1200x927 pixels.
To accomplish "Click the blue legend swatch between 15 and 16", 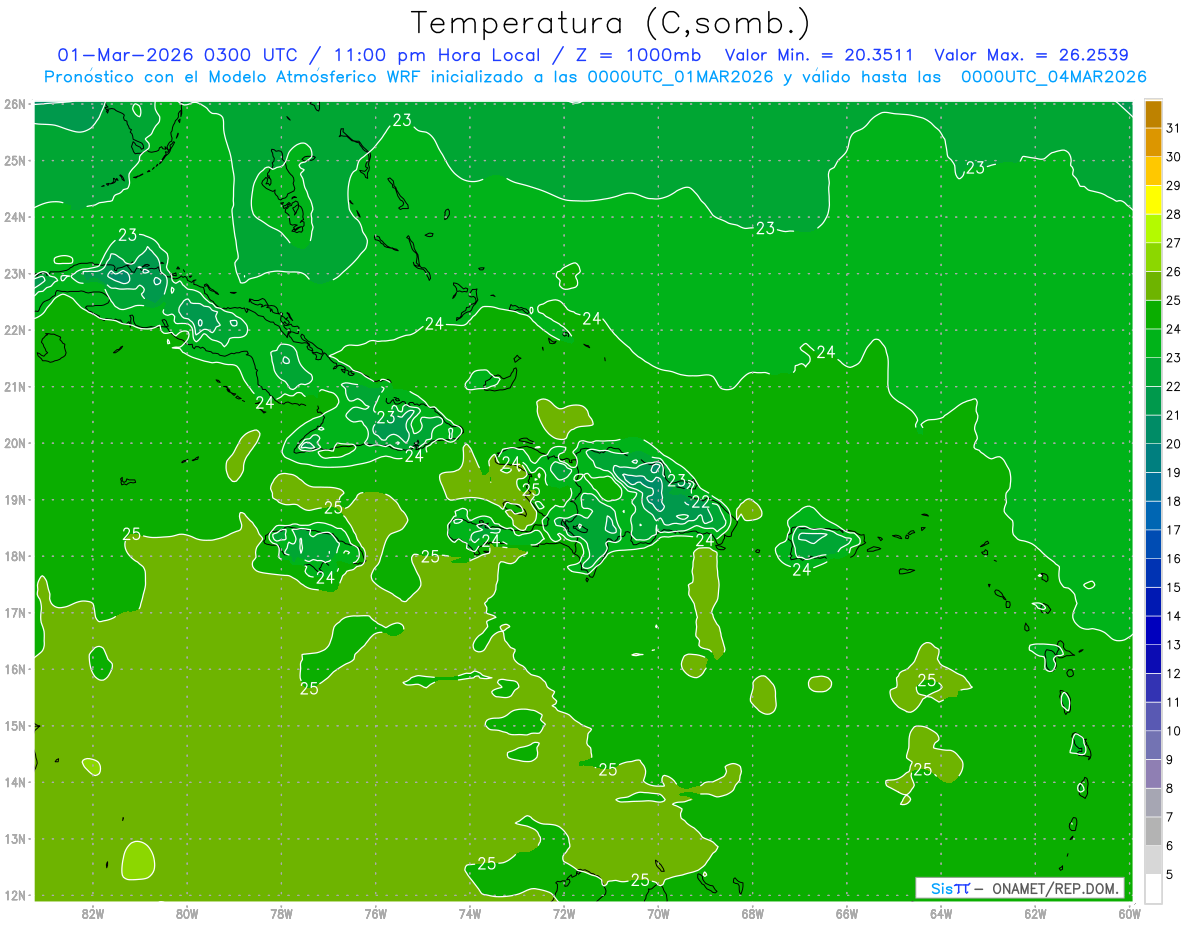I will (x=1153, y=573).
